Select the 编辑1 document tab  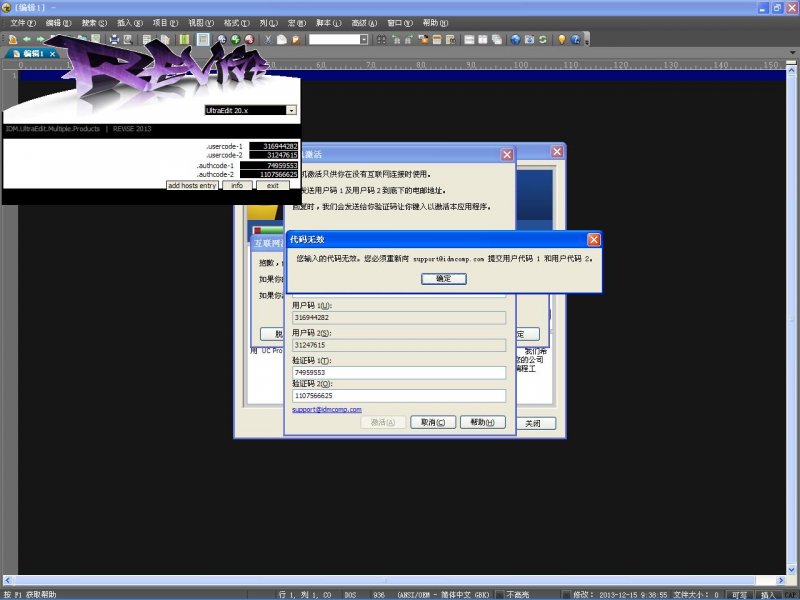tap(31, 54)
